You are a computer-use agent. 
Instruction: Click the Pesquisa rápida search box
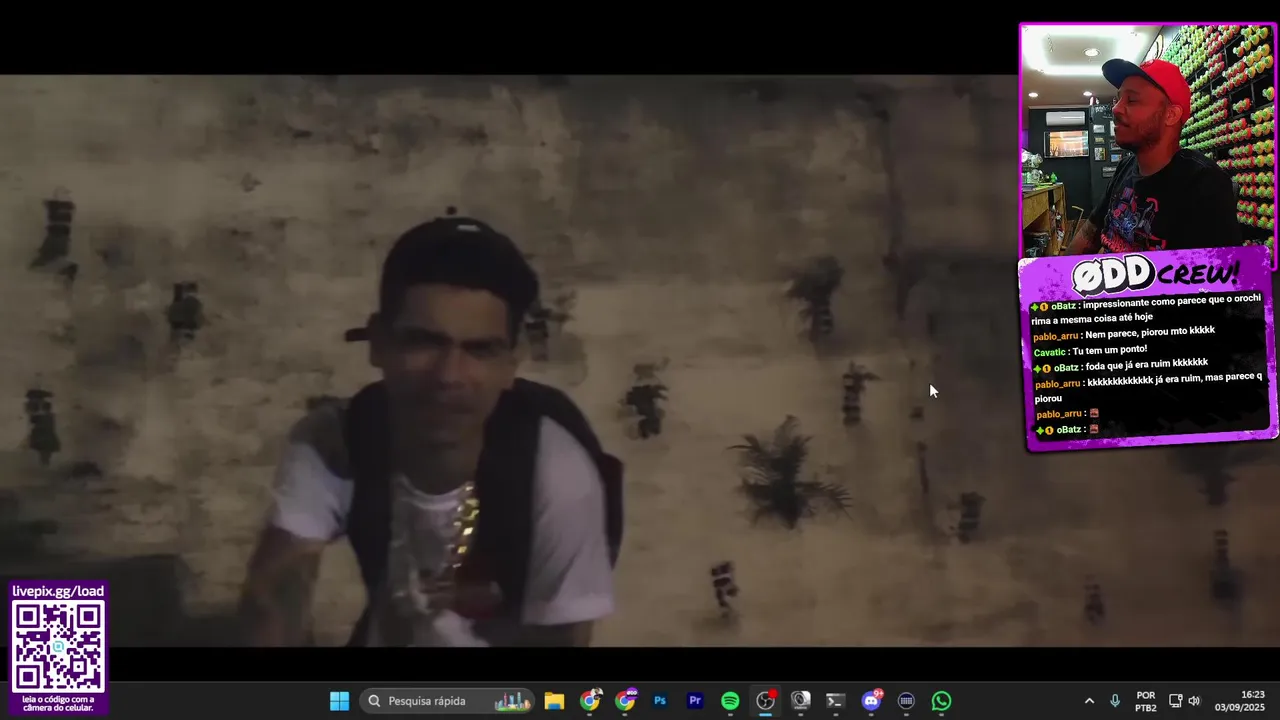pyautogui.click(x=447, y=701)
